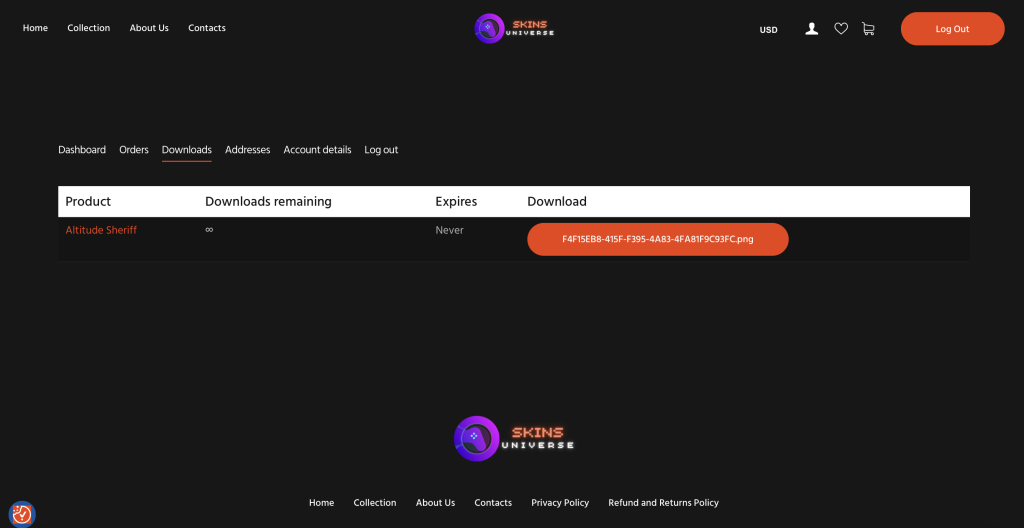Switch to the Orders account tab
Image resolution: width=1024 pixels, height=528 pixels.
tap(134, 150)
